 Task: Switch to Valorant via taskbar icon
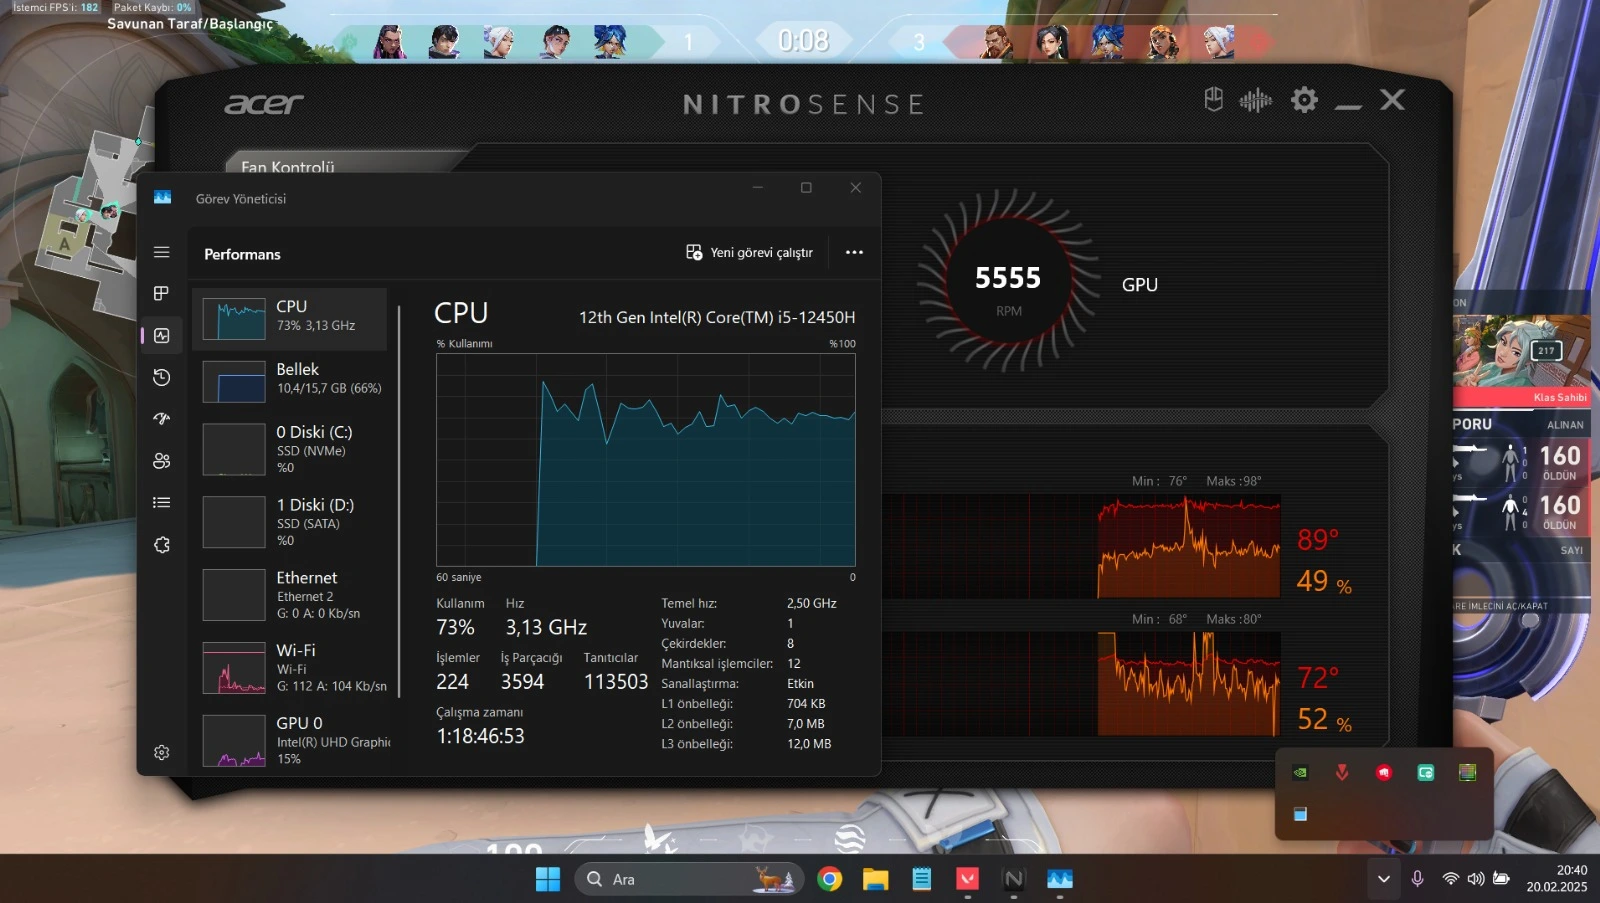tap(967, 879)
